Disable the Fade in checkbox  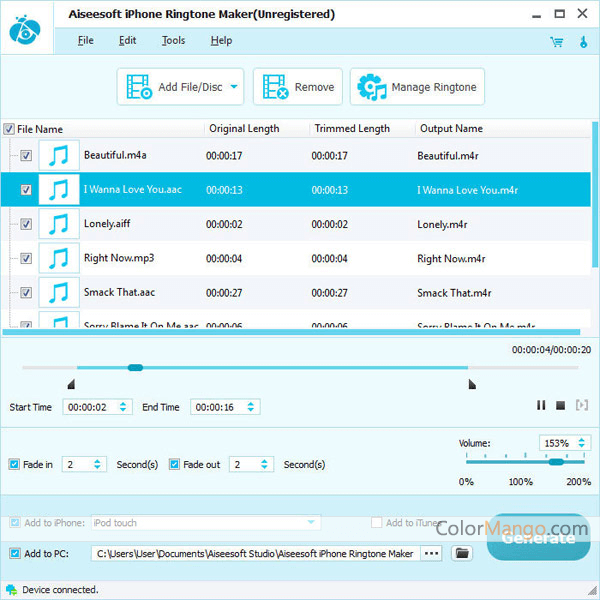tap(14, 465)
